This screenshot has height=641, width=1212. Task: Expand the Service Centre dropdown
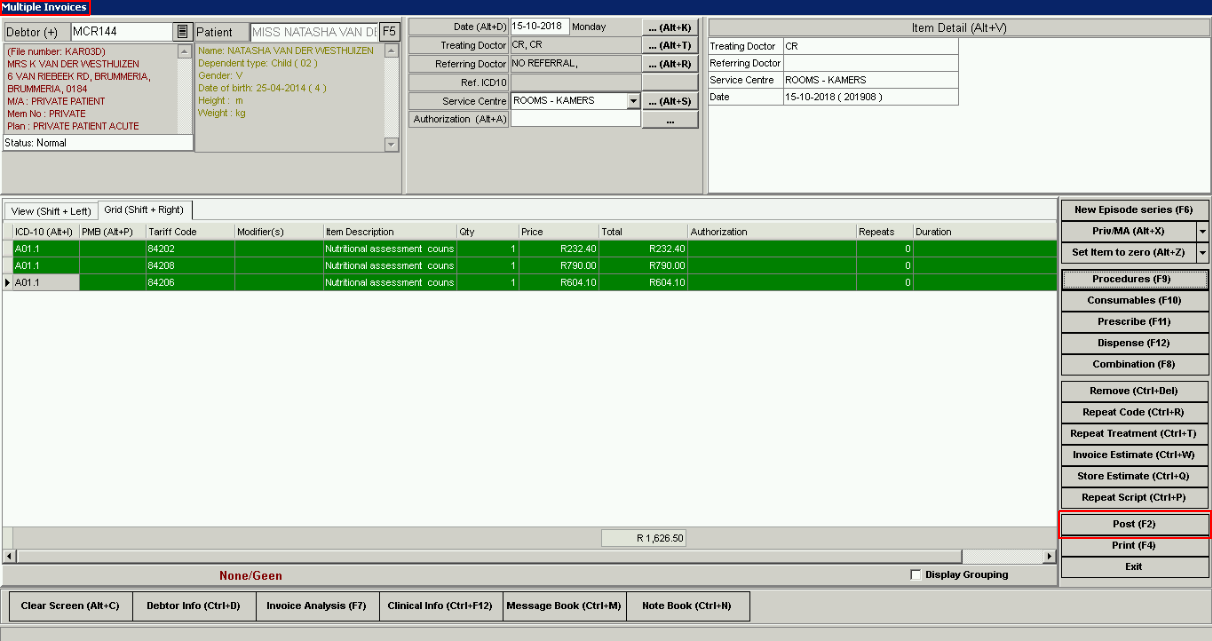[x=633, y=101]
